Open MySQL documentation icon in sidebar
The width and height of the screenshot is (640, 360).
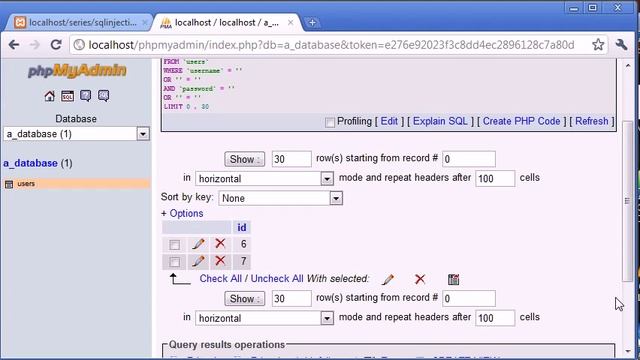coord(103,96)
